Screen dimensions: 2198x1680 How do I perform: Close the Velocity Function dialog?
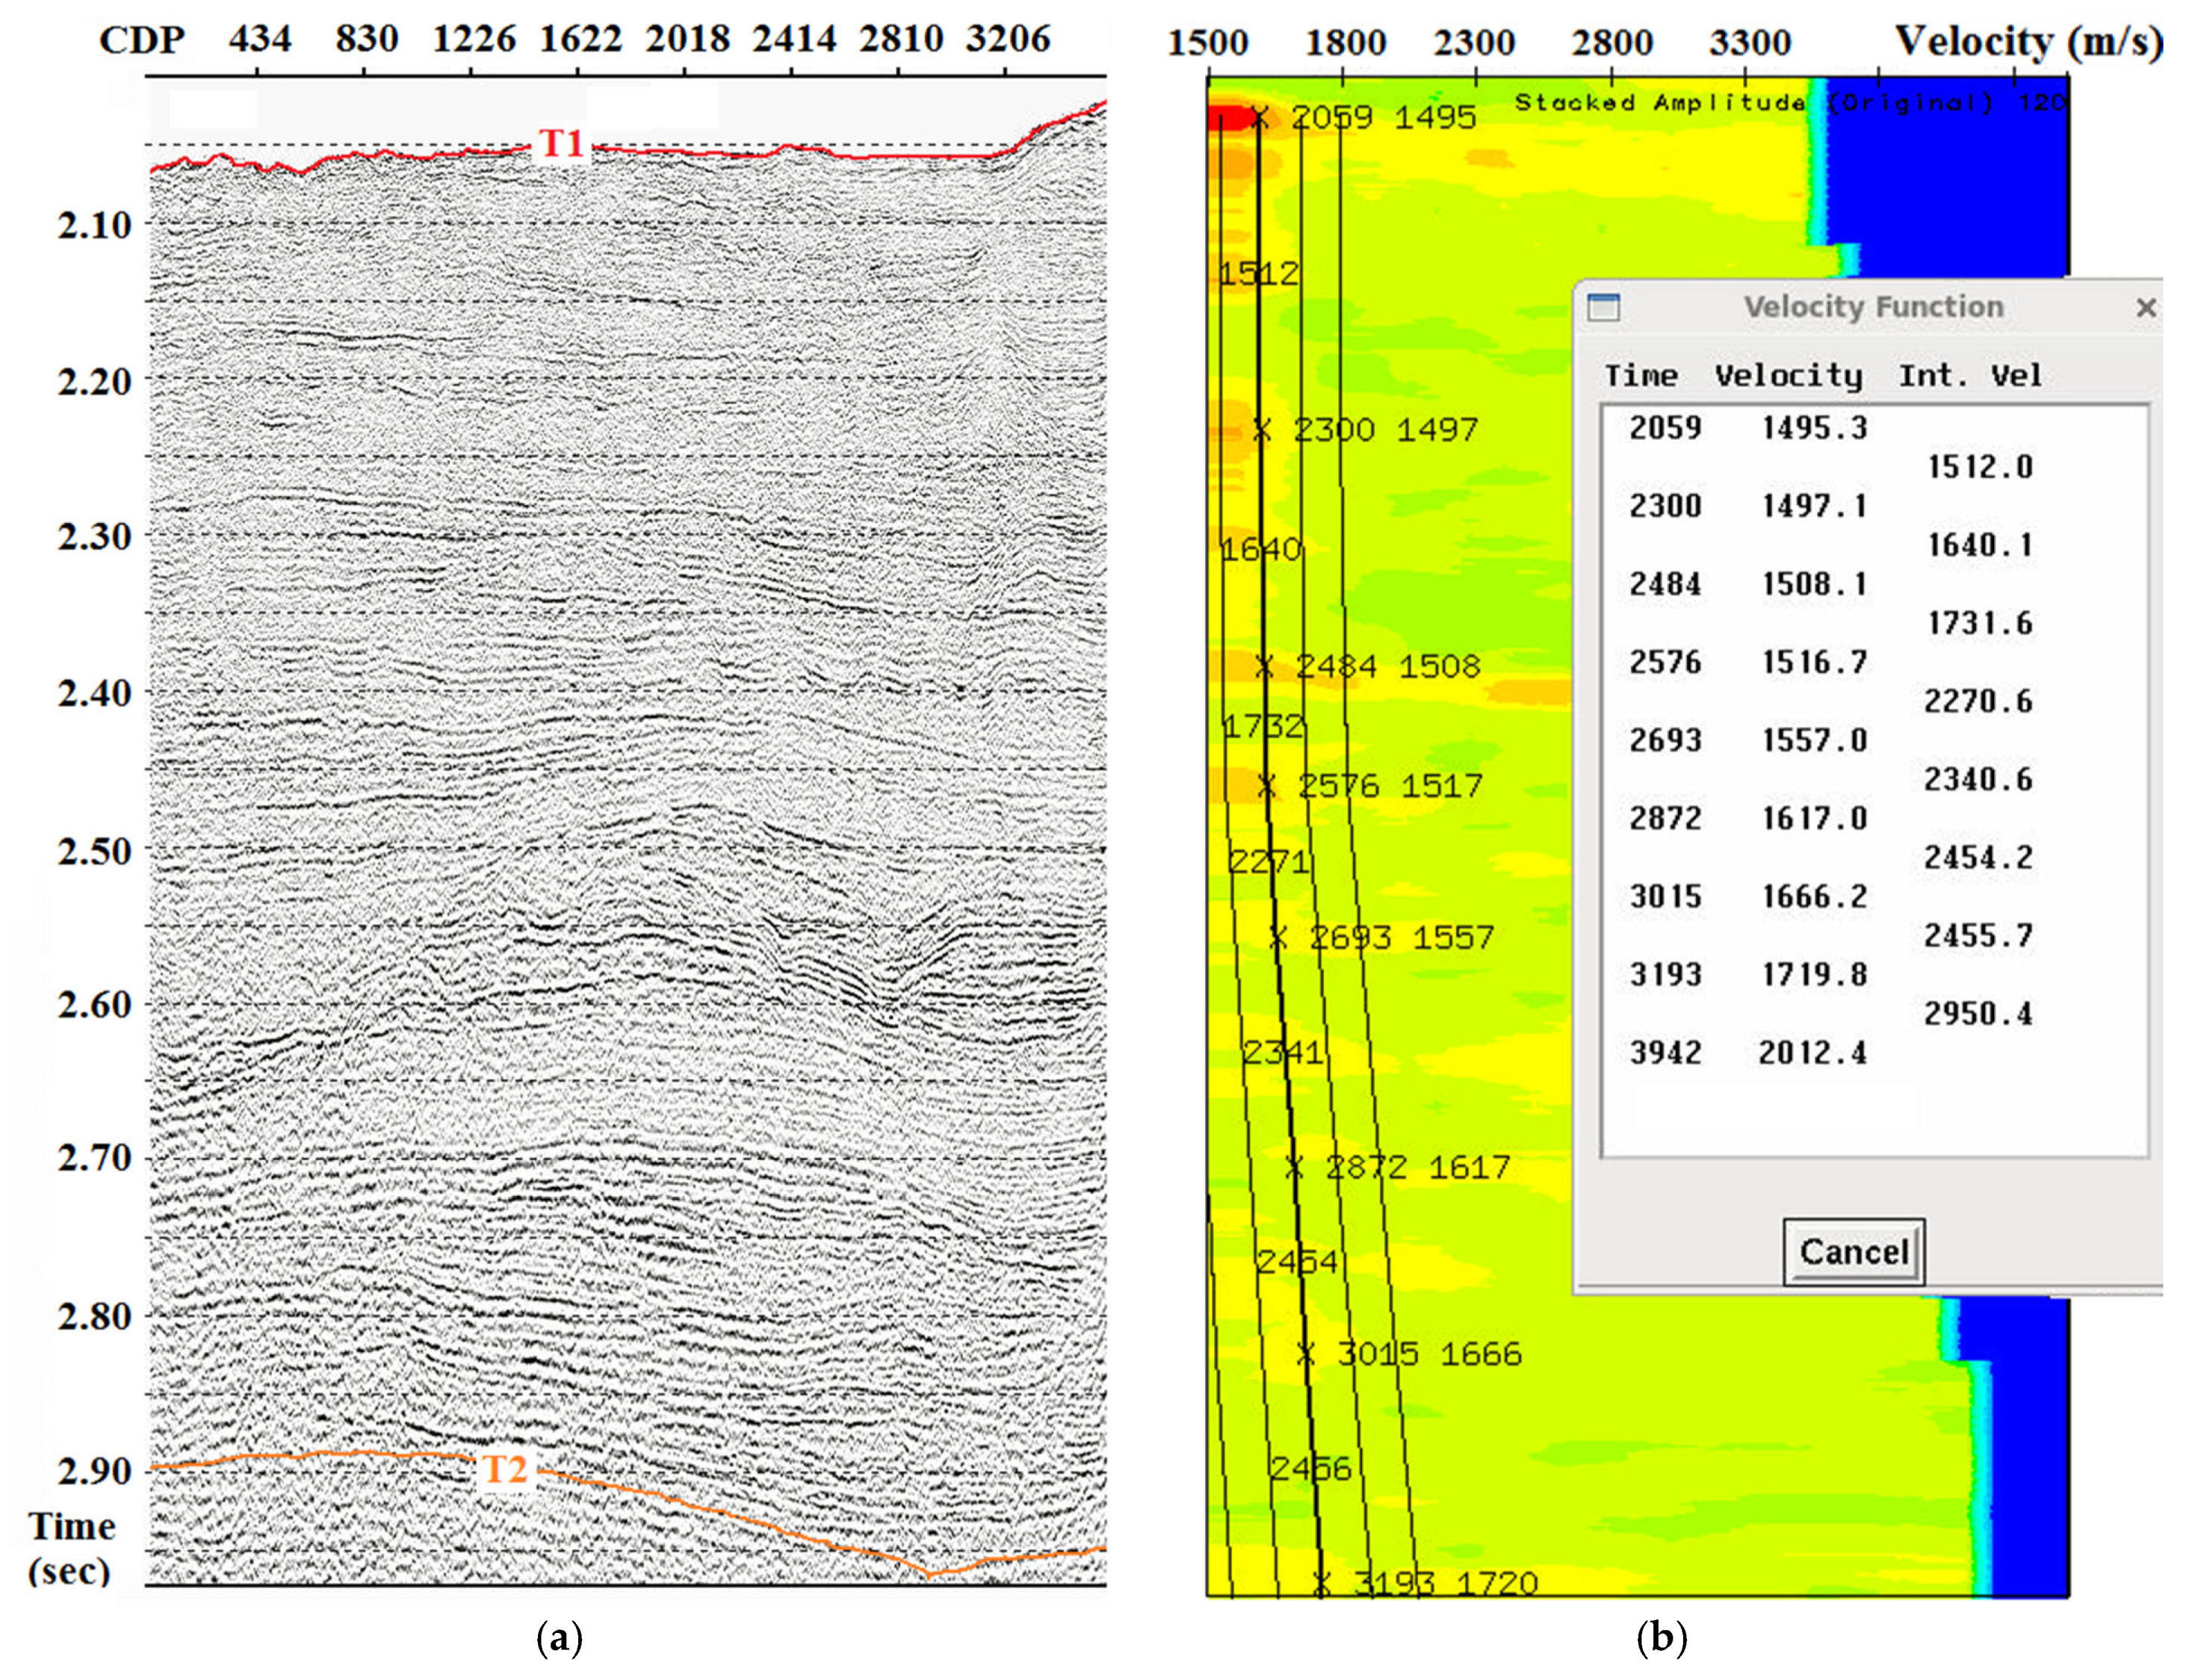2145,307
